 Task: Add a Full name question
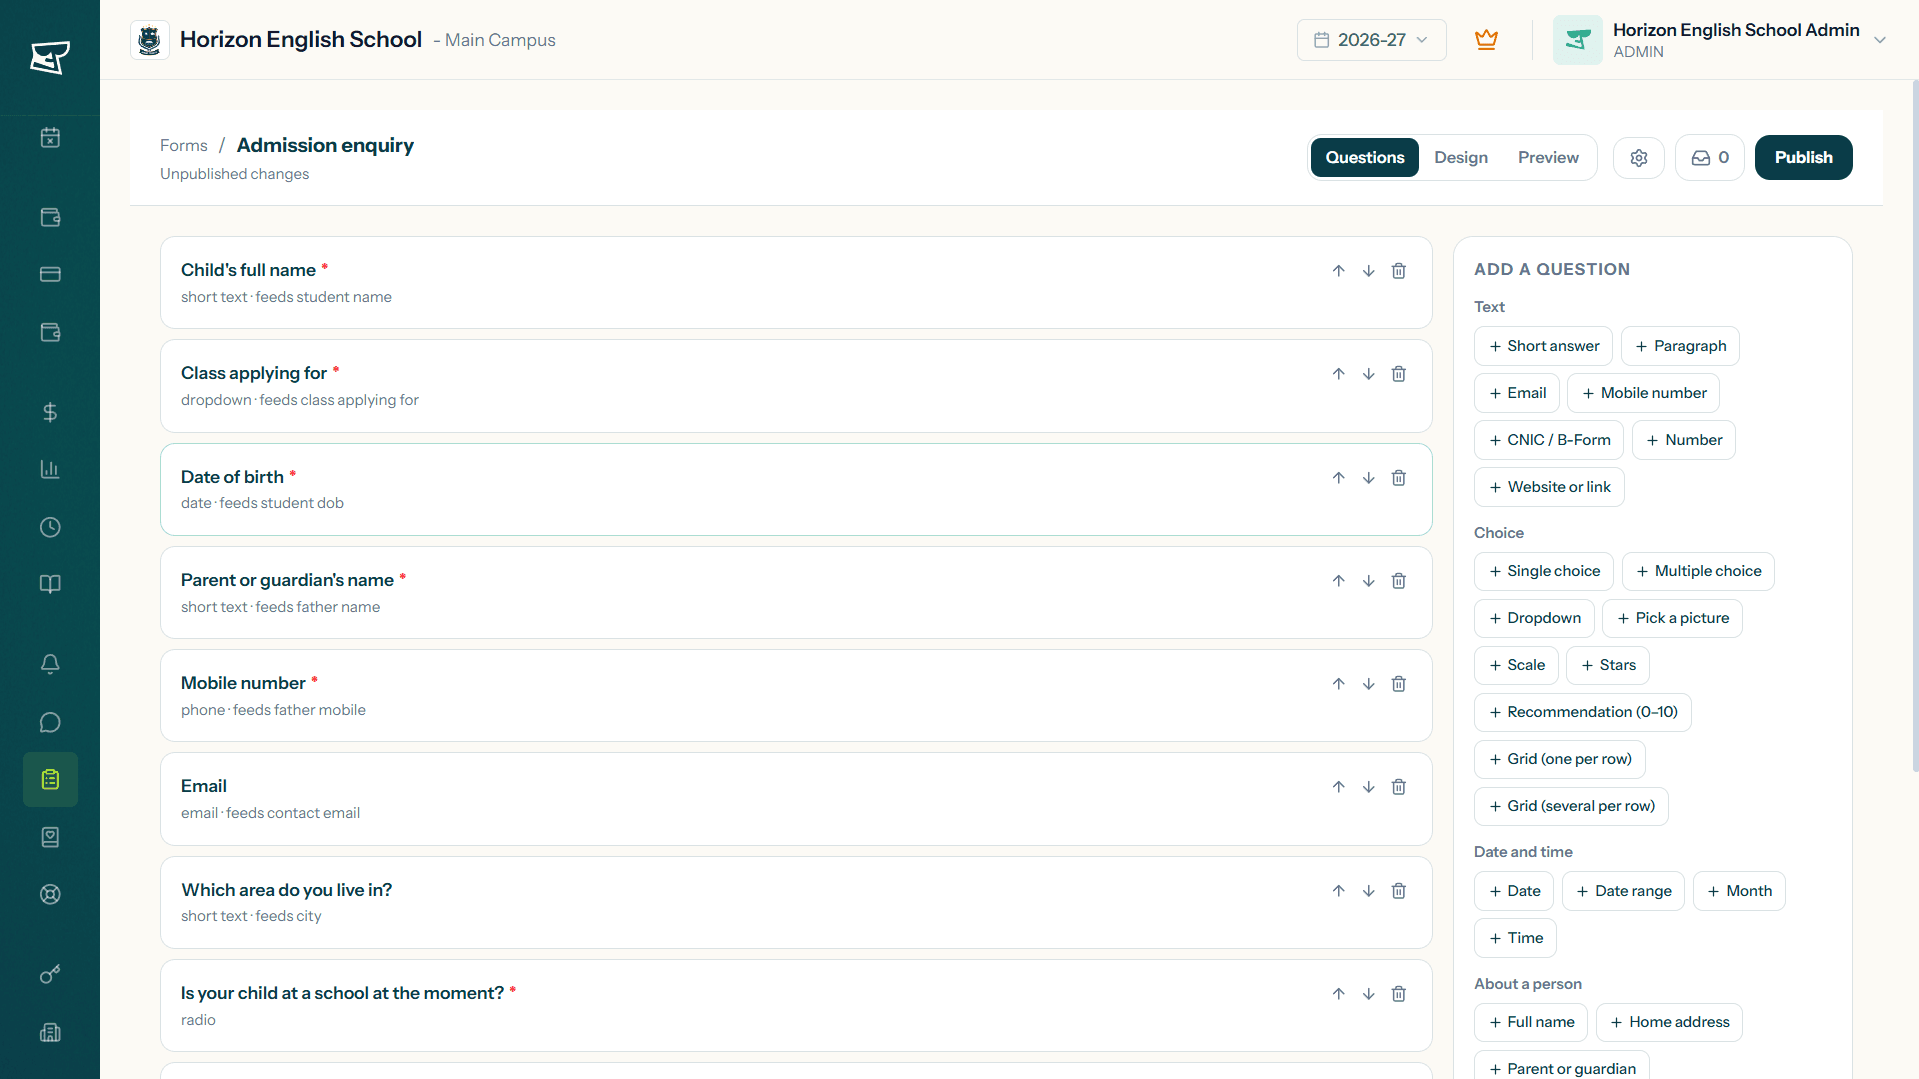(1531, 1022)
